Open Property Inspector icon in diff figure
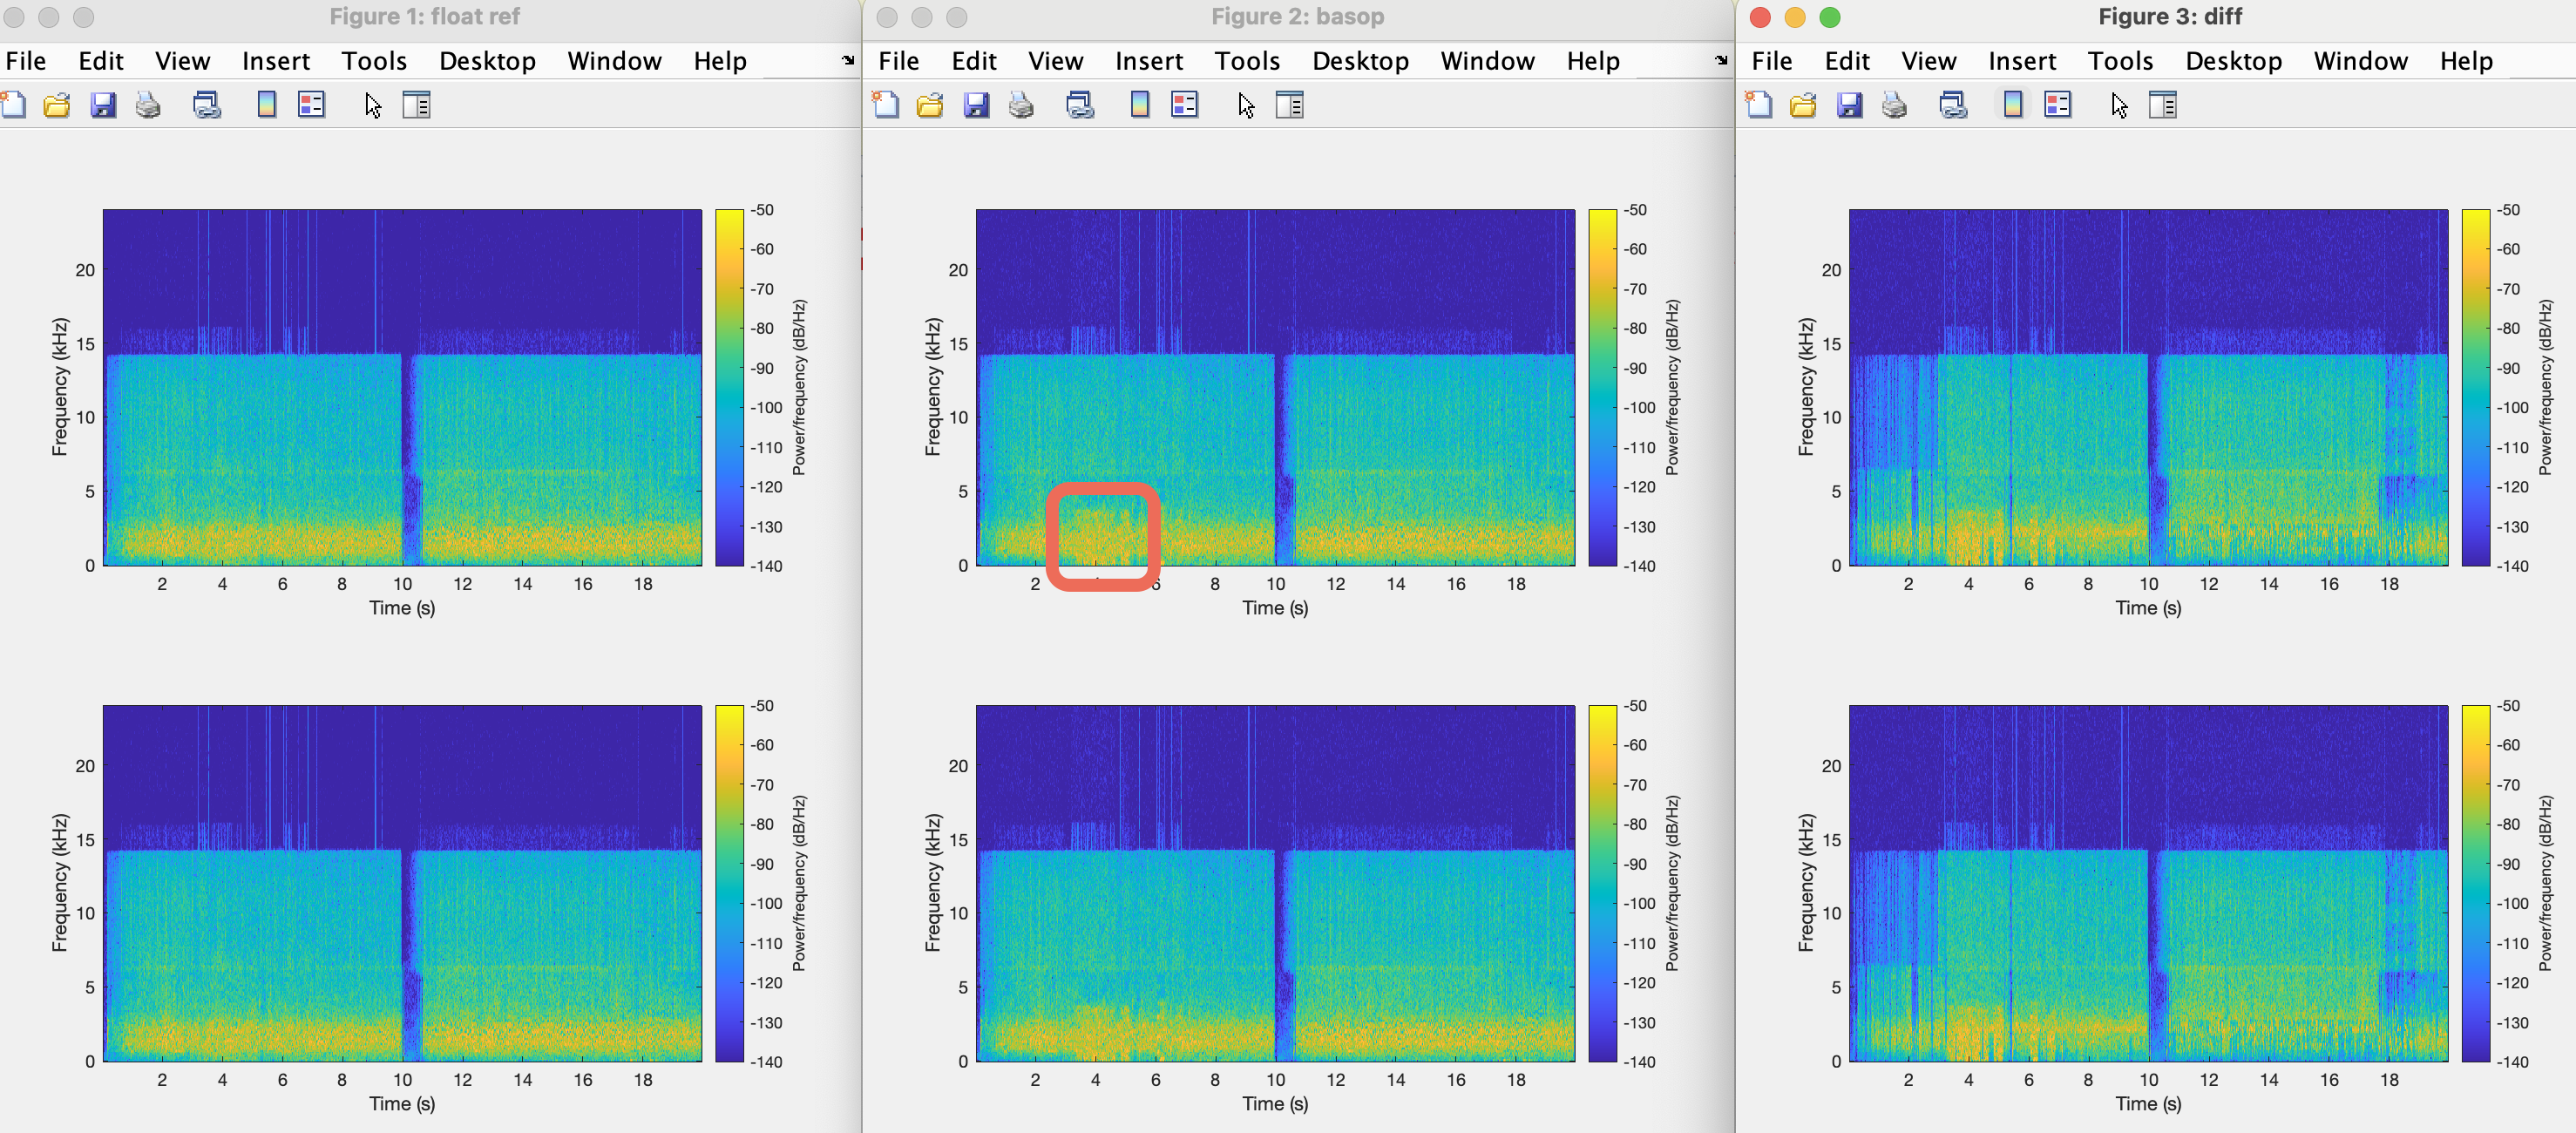The width and height of the screenshot is (2576, 1133). pyautogui.click(x=2162, y=105)
